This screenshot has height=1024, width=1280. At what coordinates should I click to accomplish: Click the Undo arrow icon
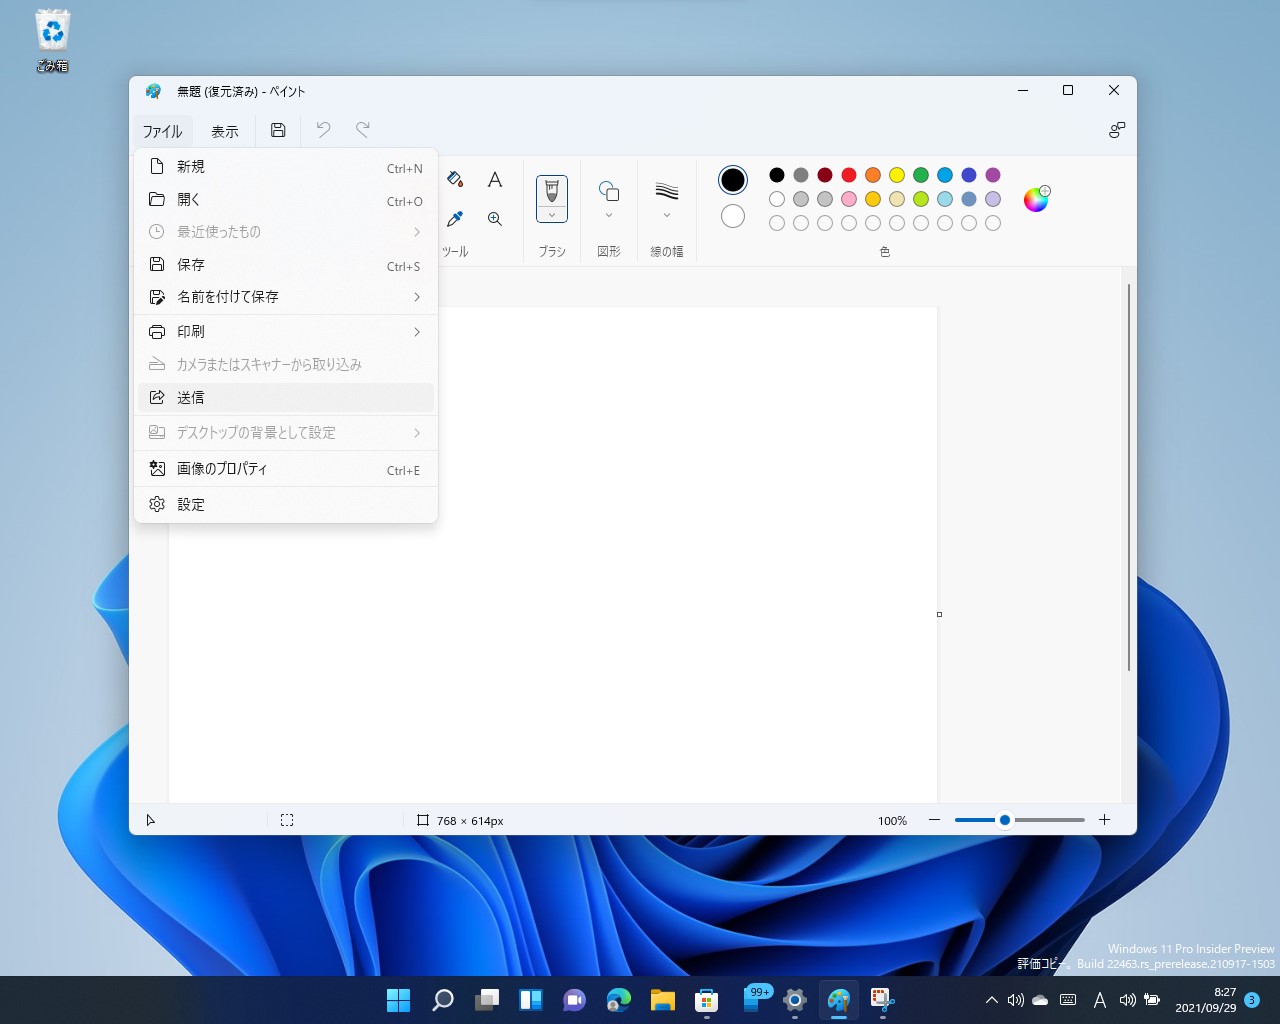coord(322,130)
